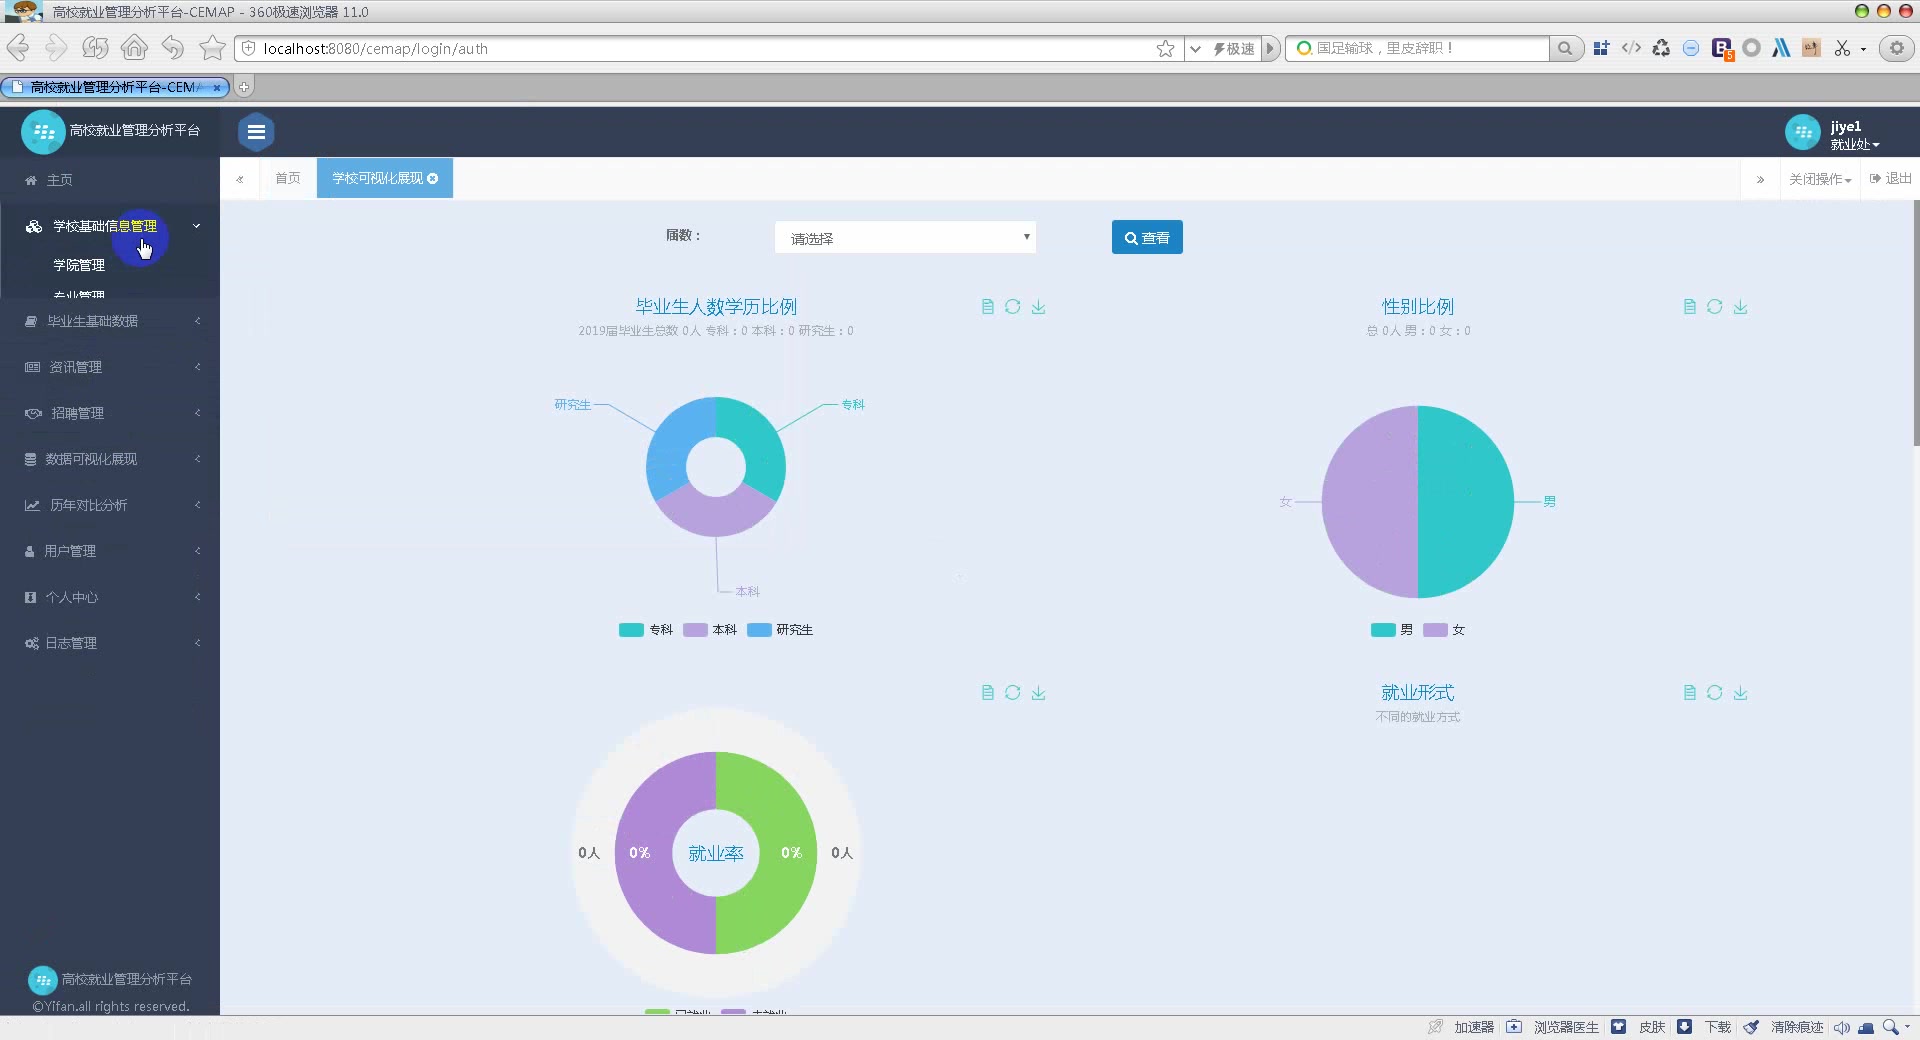
Task: Open data view for the 就业率 chart
Action: 987,693
